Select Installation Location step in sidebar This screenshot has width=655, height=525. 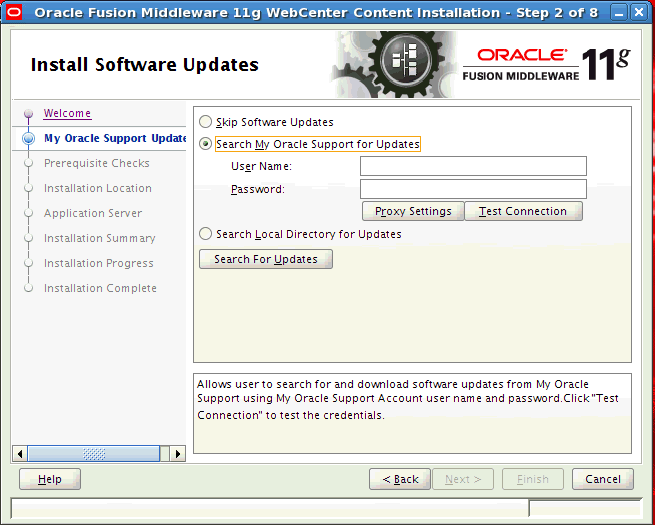tap(98, 188)
